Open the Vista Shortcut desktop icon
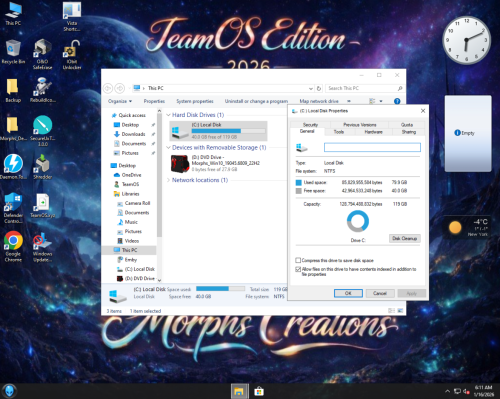The width and height of the screenshot is (500, 399). tap(72, 16)
